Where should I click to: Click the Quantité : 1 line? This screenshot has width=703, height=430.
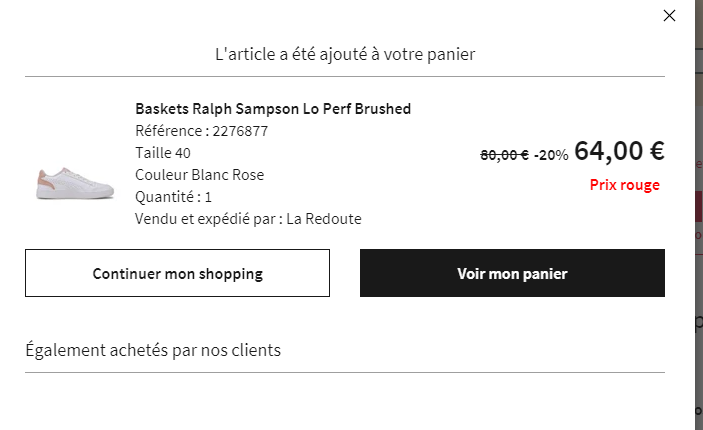tap(173, 197)
